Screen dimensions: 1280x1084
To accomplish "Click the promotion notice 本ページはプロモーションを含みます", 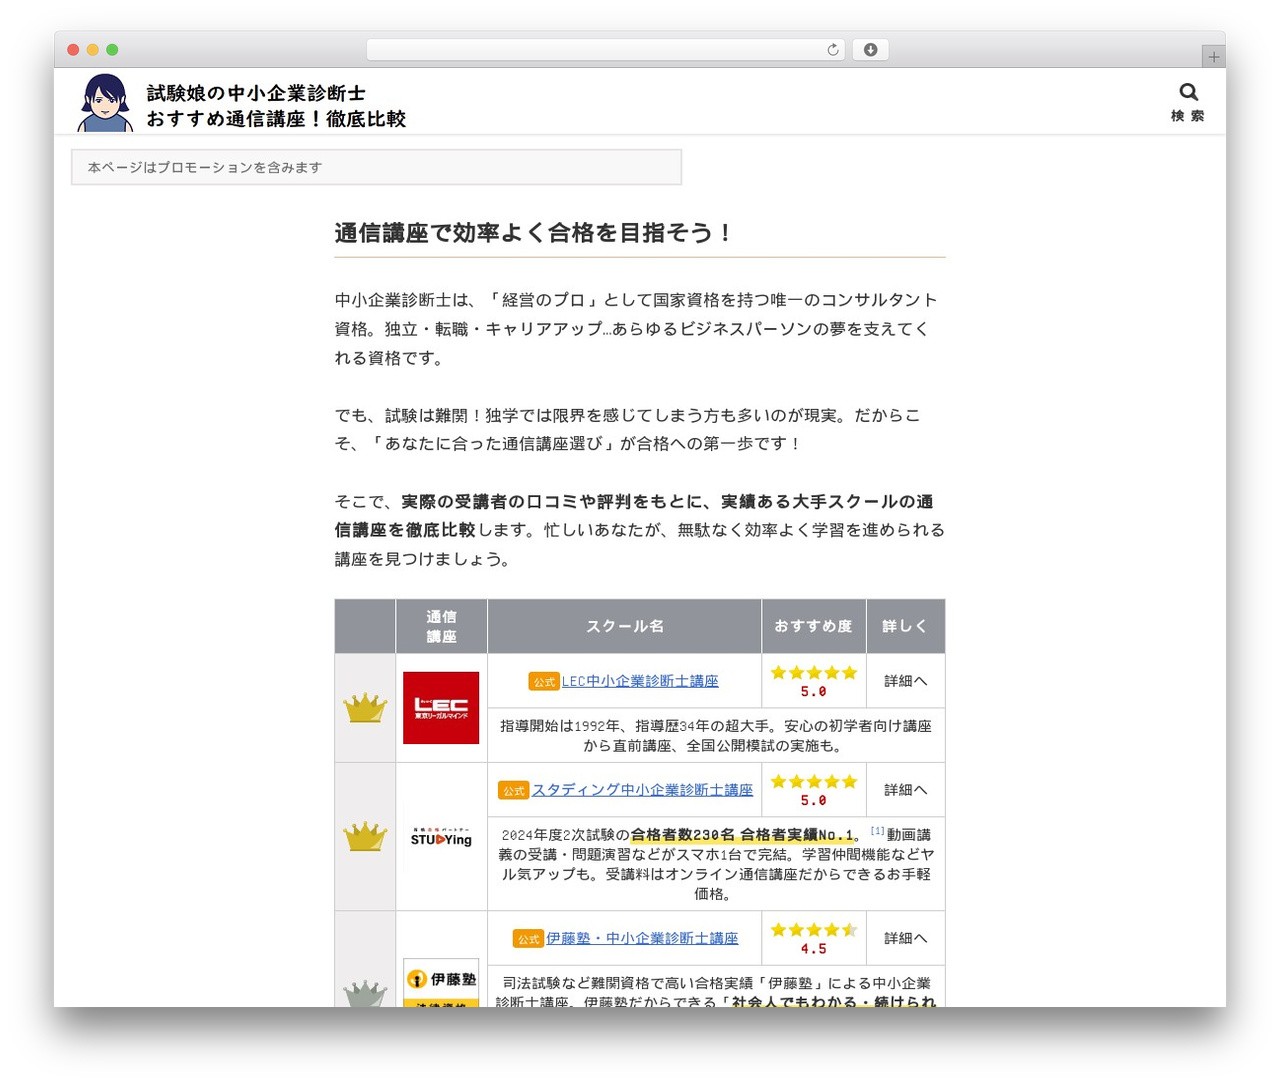I will click(x=376, y=167).
